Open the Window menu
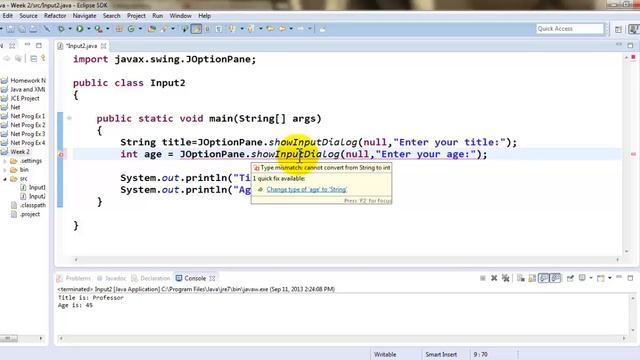Image resolution: width=640 pixels, height=360 pixels. [180, 16]
